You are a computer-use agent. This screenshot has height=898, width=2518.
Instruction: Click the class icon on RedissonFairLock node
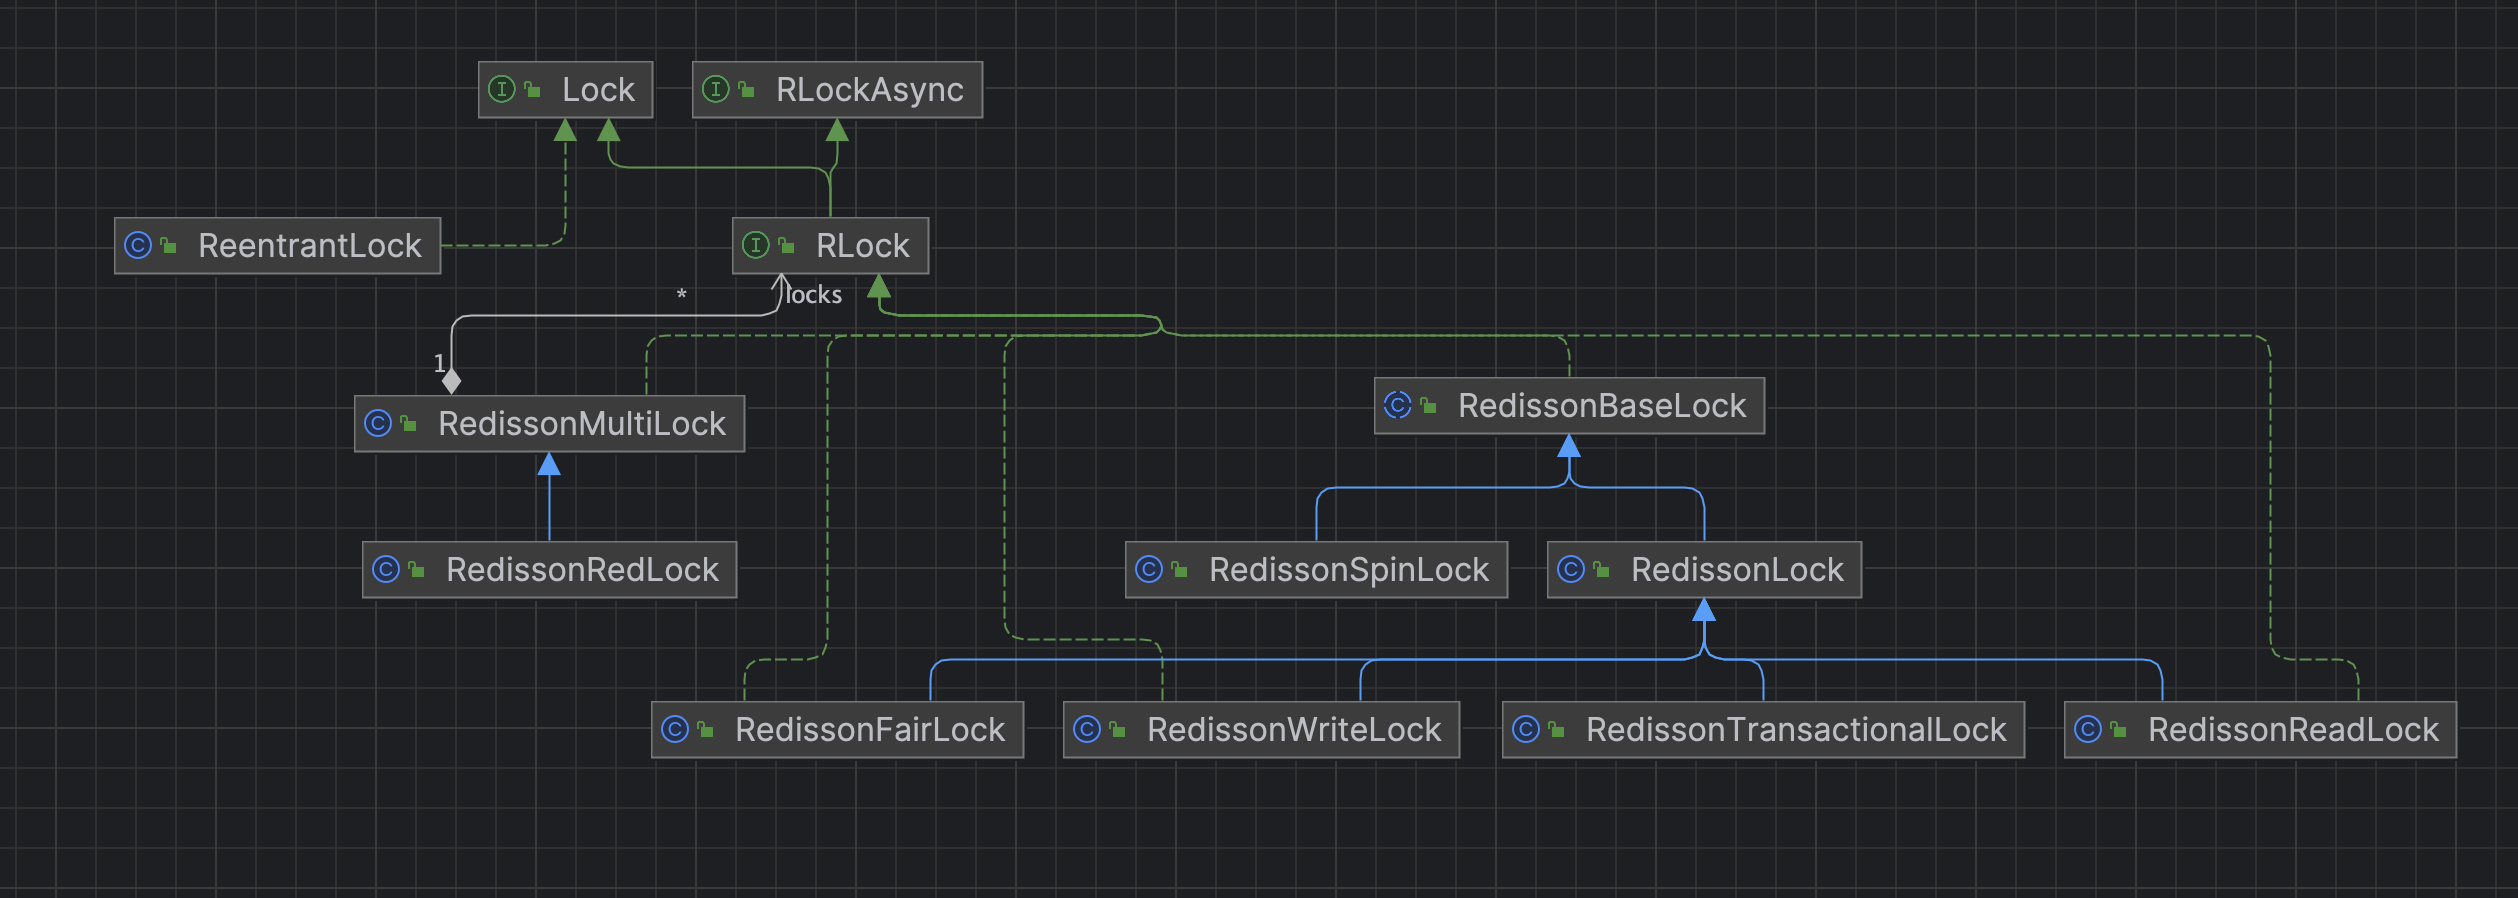675,730
